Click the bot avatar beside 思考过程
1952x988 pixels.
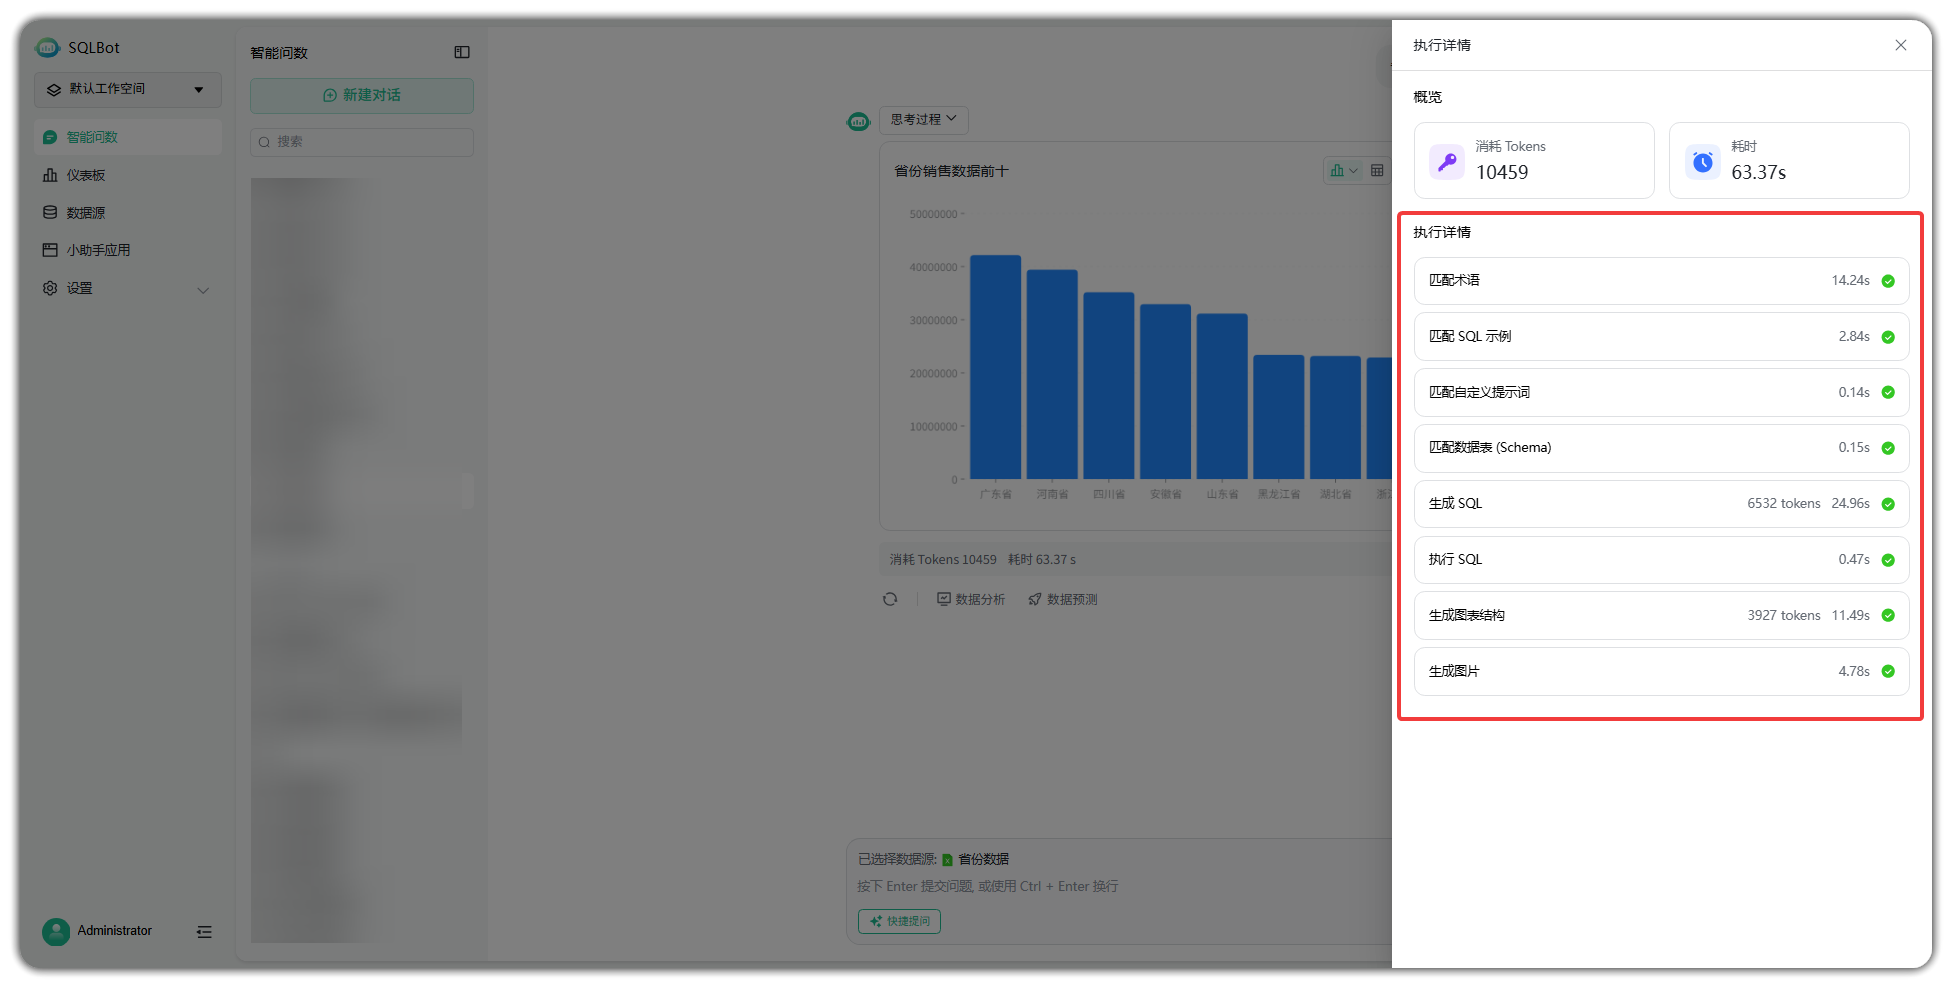[x=858, y=121]
